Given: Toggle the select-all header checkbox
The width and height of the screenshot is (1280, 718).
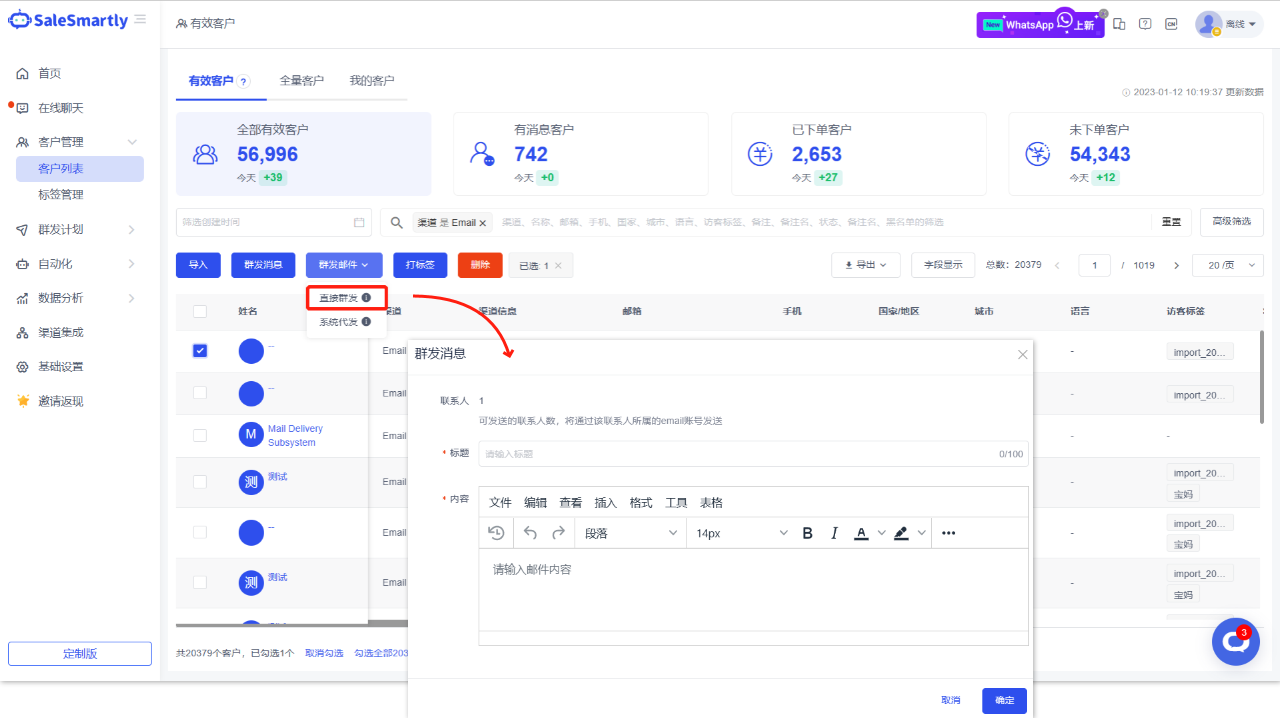Looking at the screenshot, I should [200, 311].
